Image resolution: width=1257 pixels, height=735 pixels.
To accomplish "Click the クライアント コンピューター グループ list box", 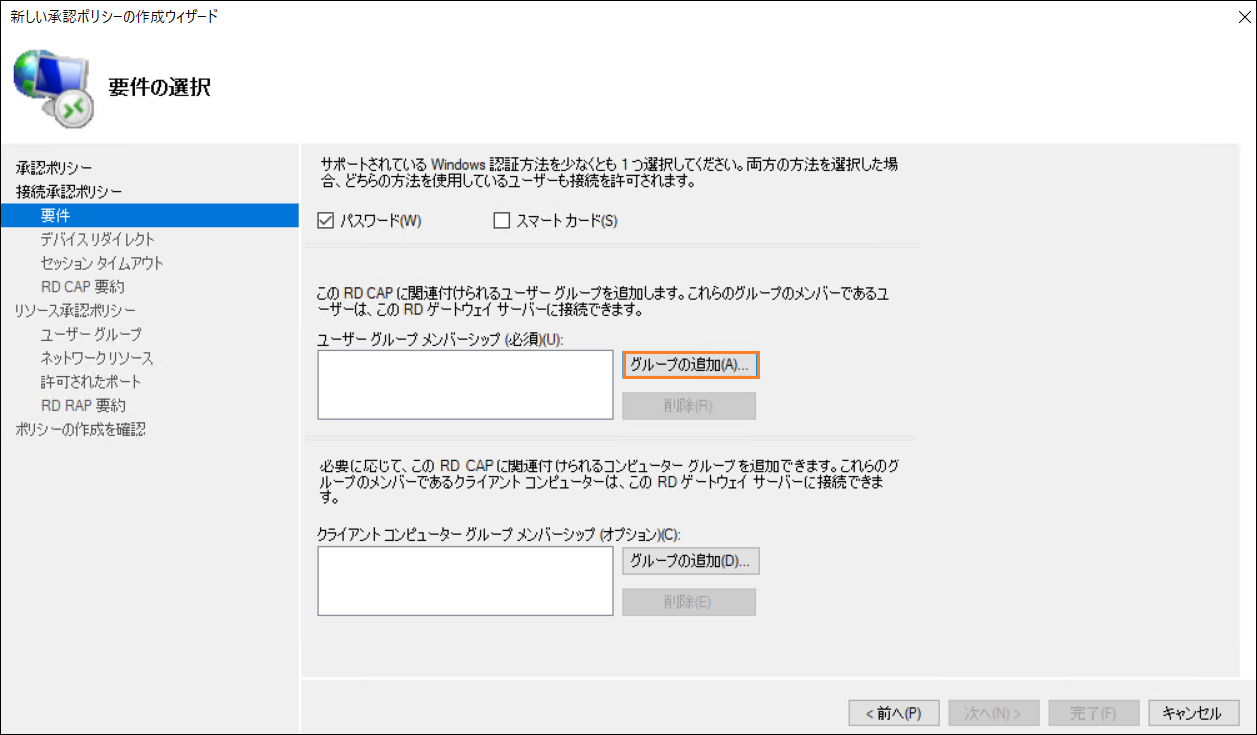I will point(465,581).
